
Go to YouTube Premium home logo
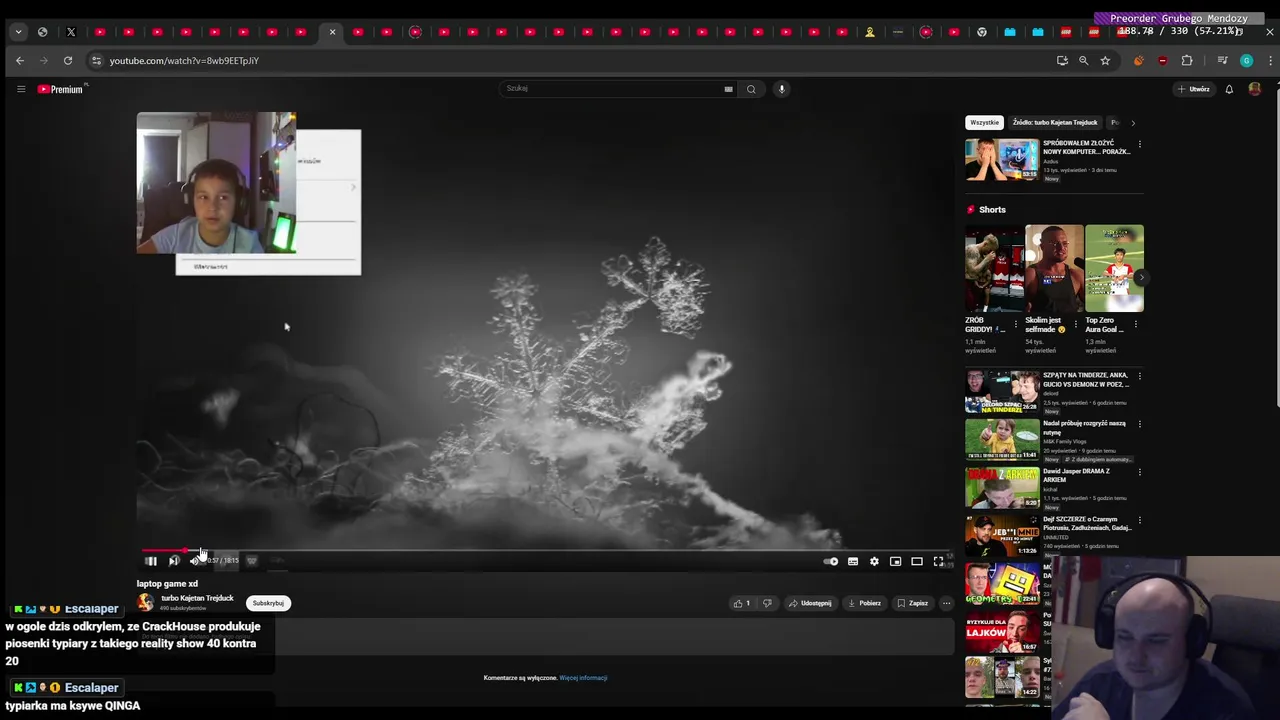pyautogui.click(x=61, y=89)
